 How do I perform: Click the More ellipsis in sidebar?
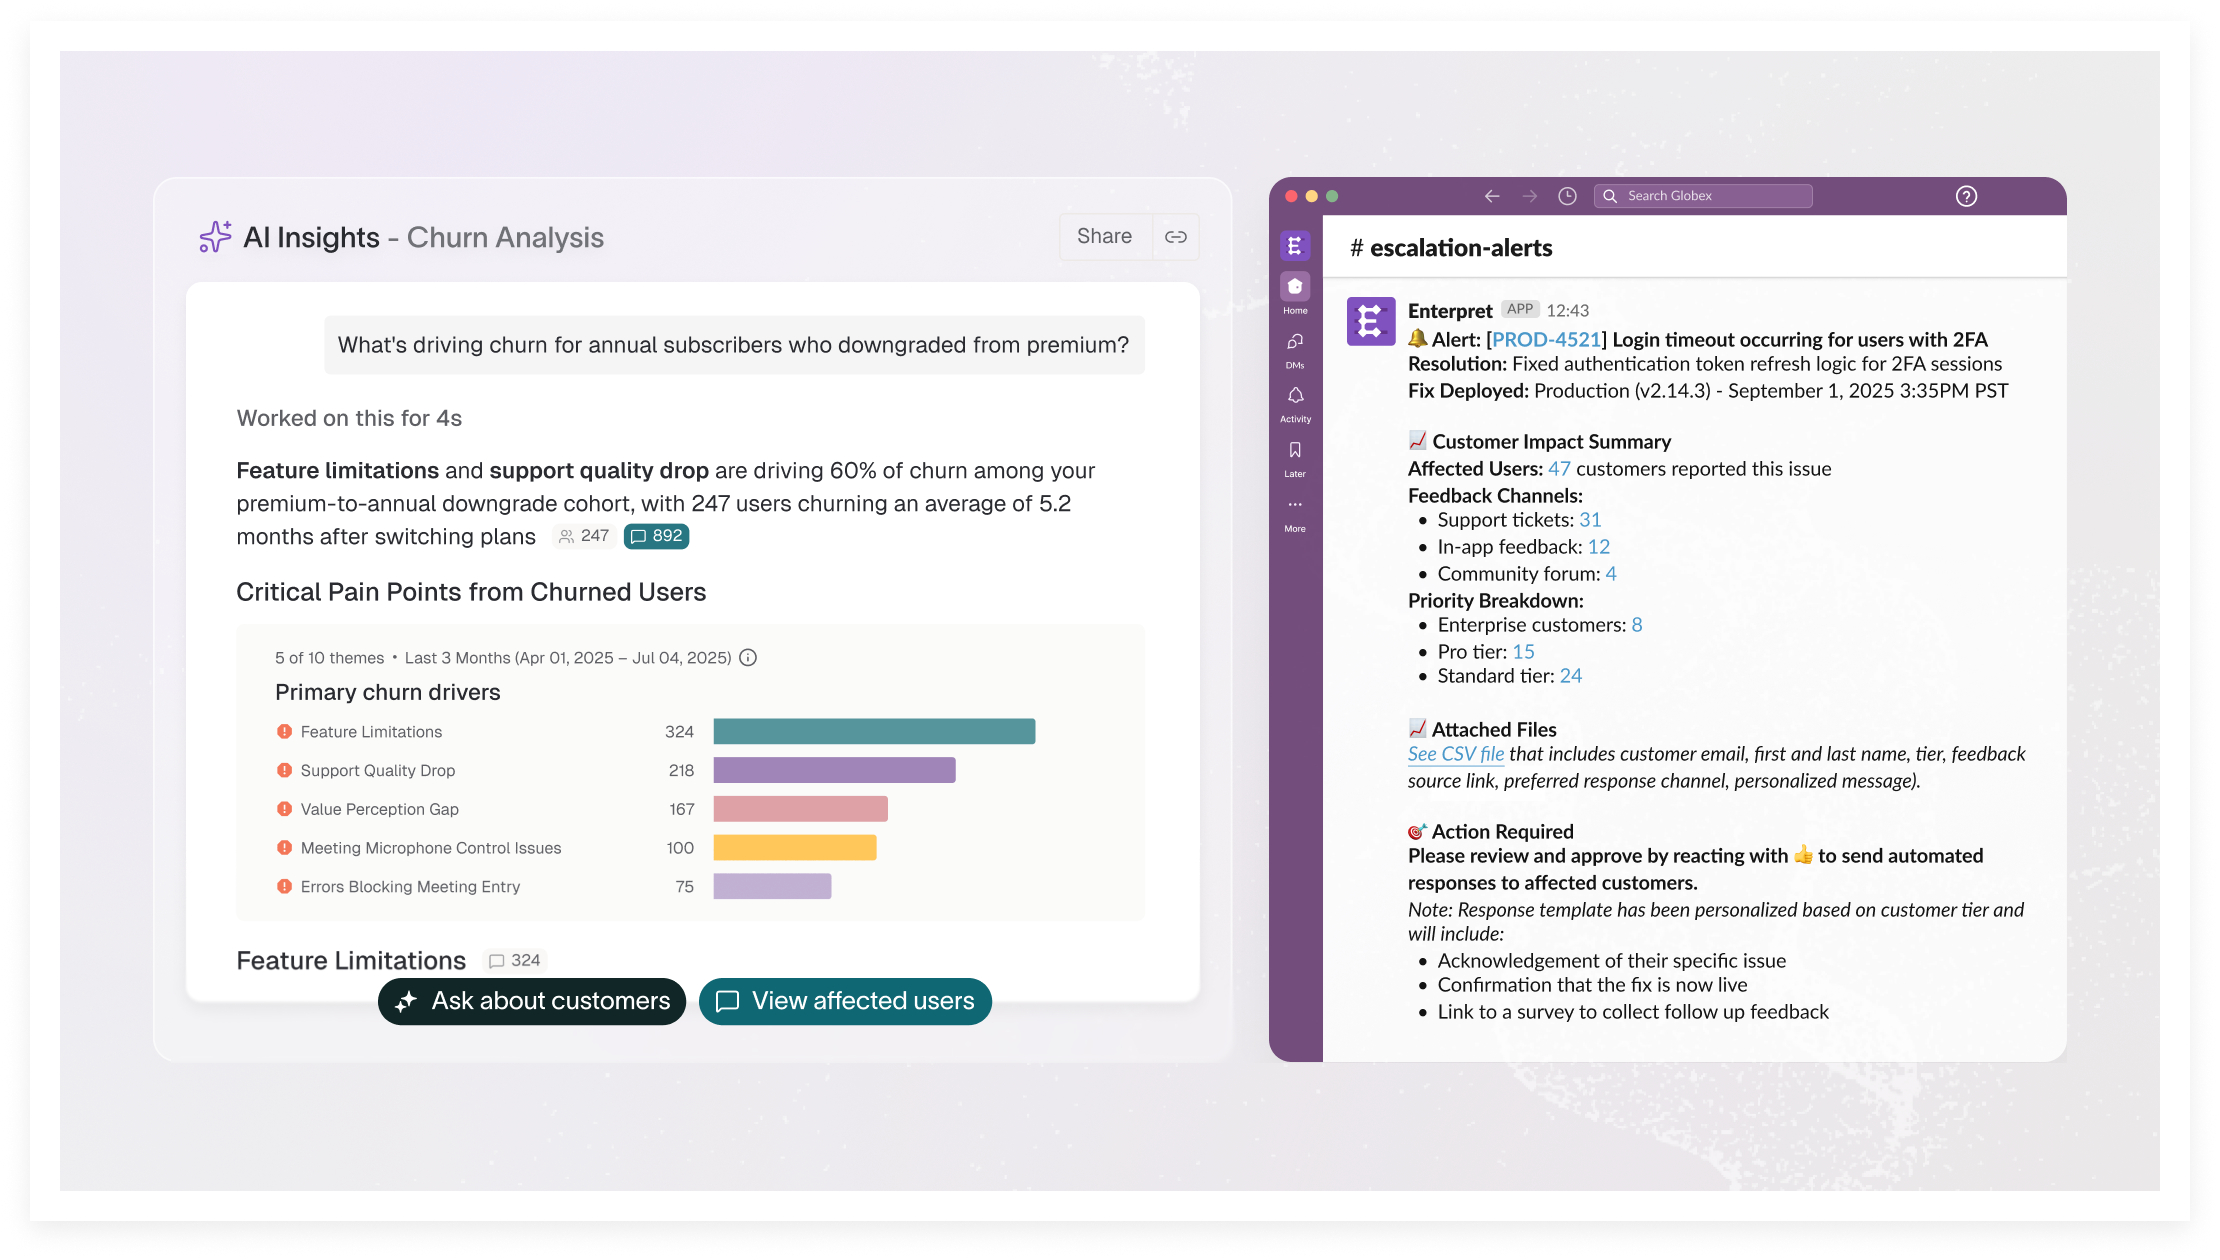pyautogui.click(x=1295, y=506)
